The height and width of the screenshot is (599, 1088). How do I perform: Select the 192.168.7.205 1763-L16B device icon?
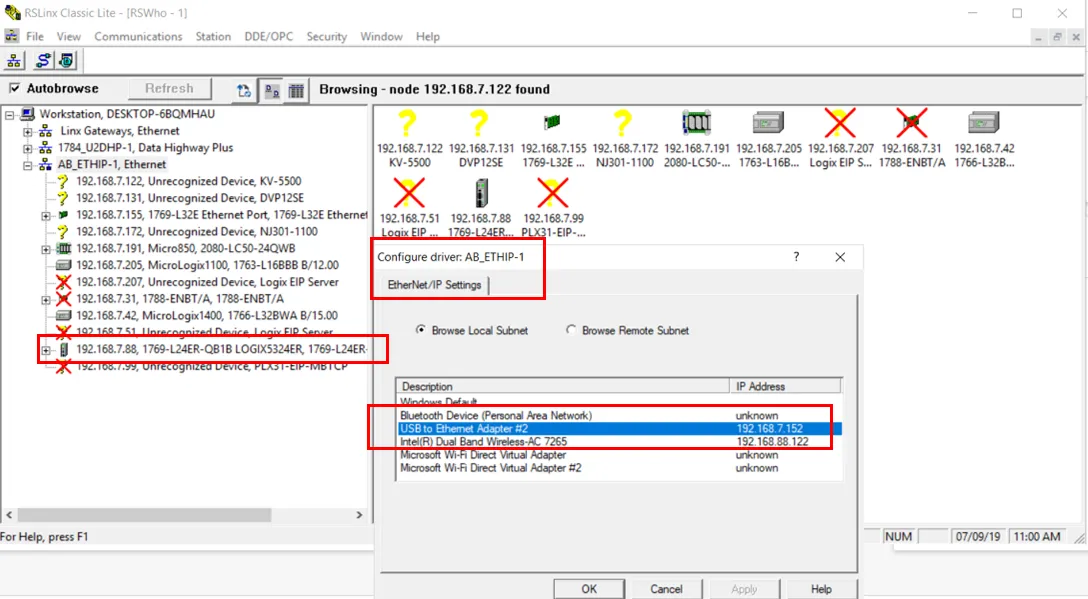point(768,124)
